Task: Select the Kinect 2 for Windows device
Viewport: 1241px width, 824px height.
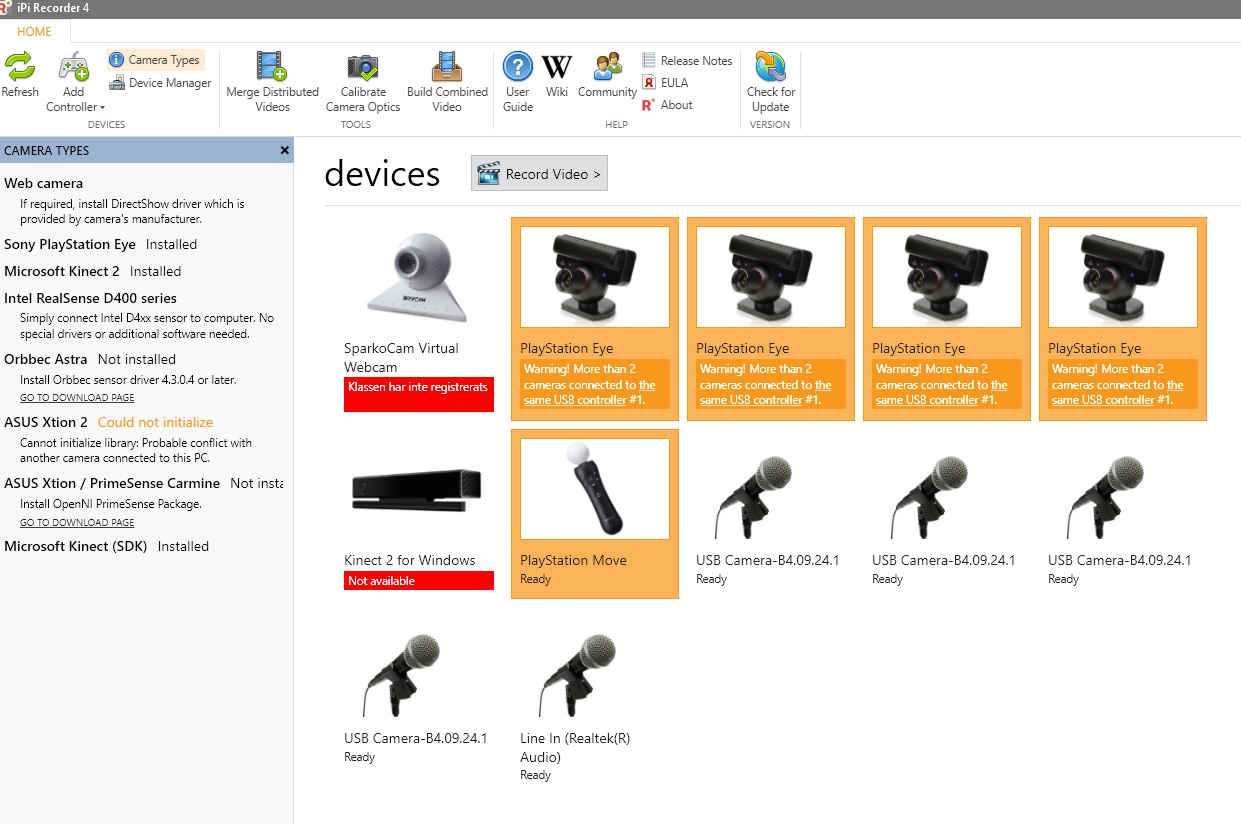Action: tap(419, 514)
